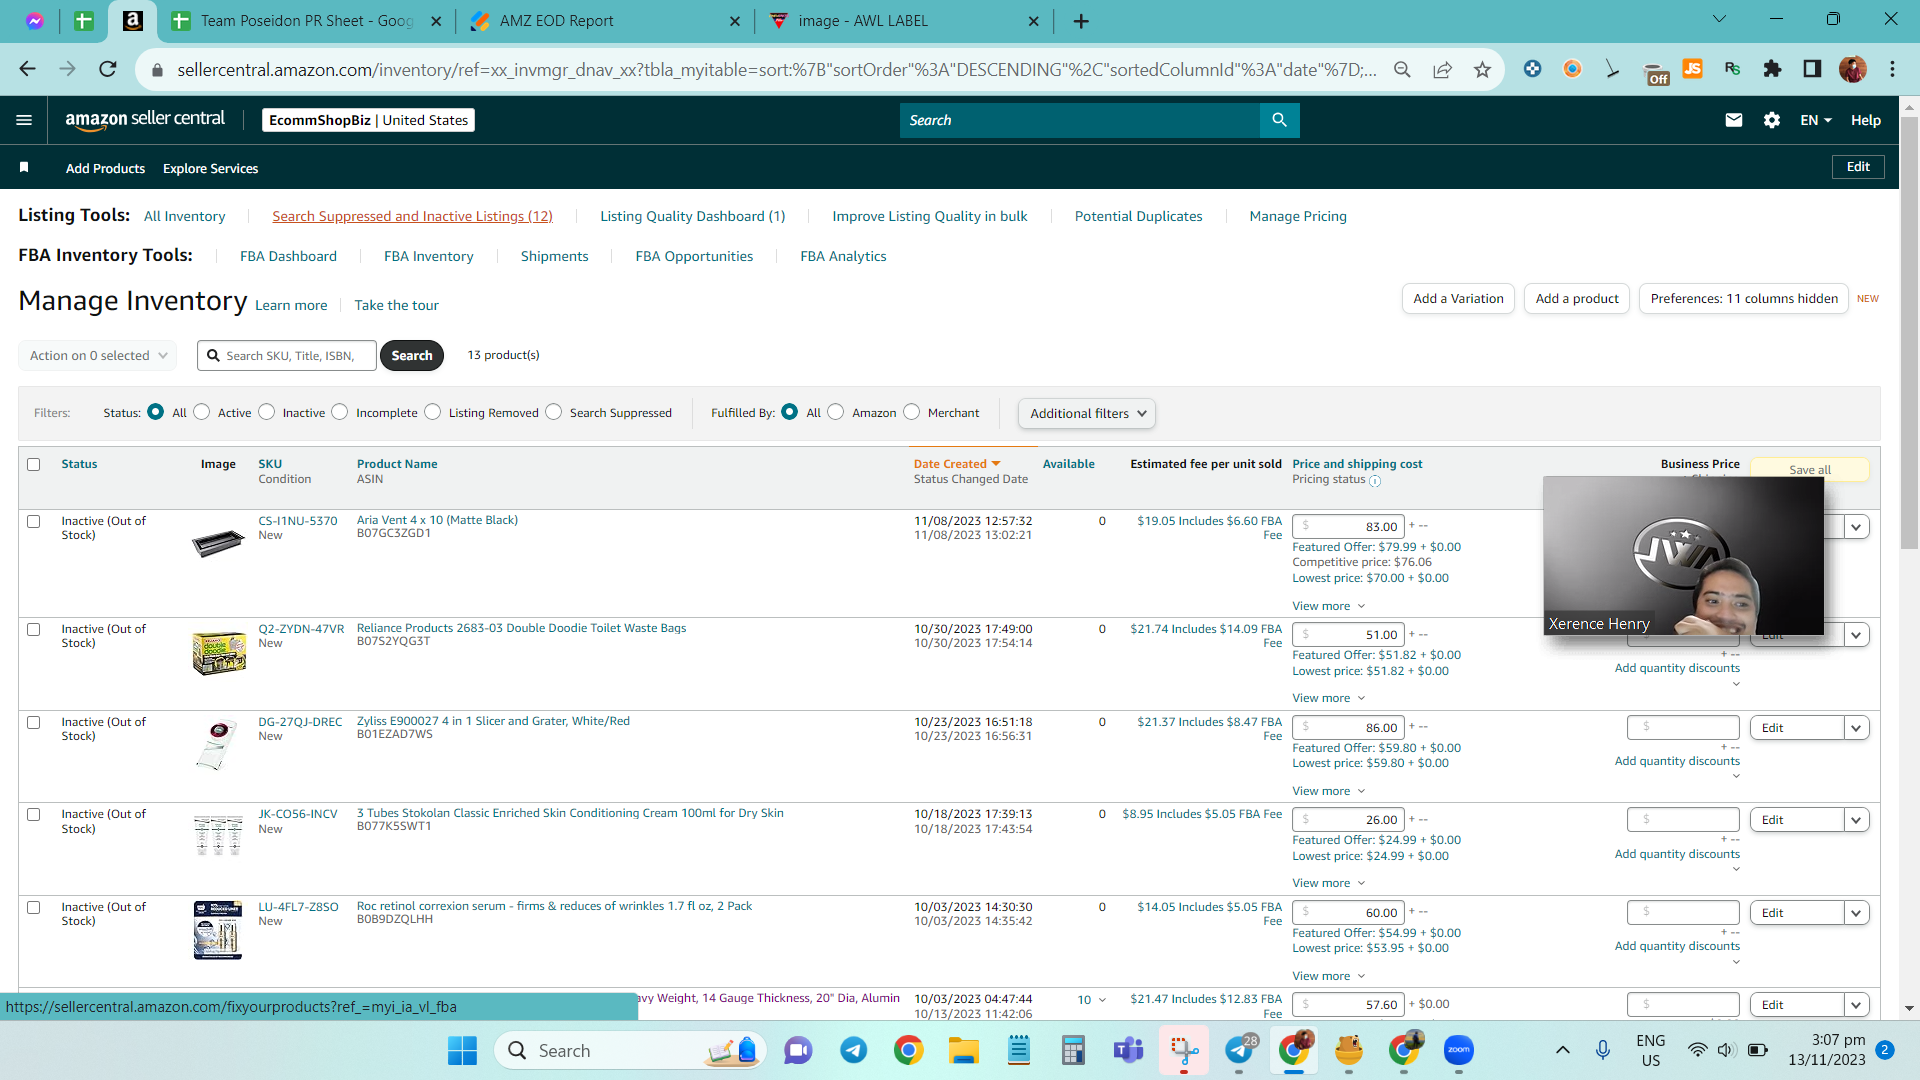The width and height of the screenshot is (1920, 1080).
Task: Click the Take the tour link
Action: point(396,305)
